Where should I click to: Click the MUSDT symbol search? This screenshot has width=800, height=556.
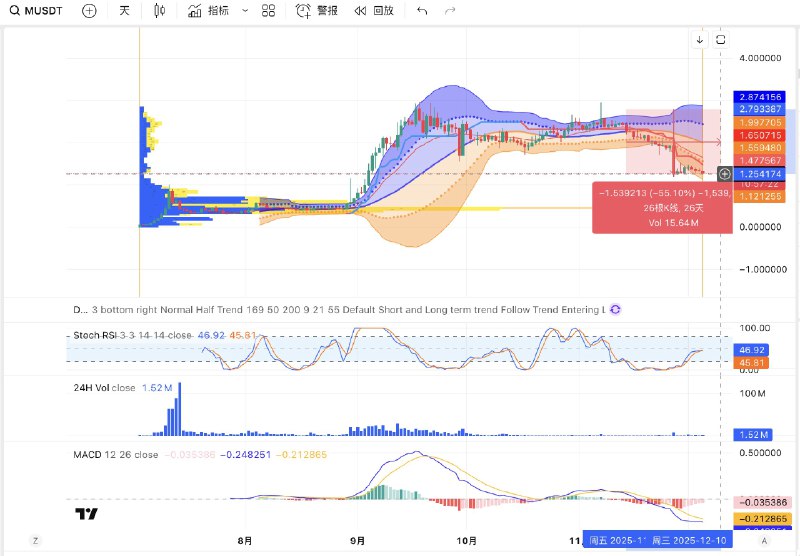38,11
